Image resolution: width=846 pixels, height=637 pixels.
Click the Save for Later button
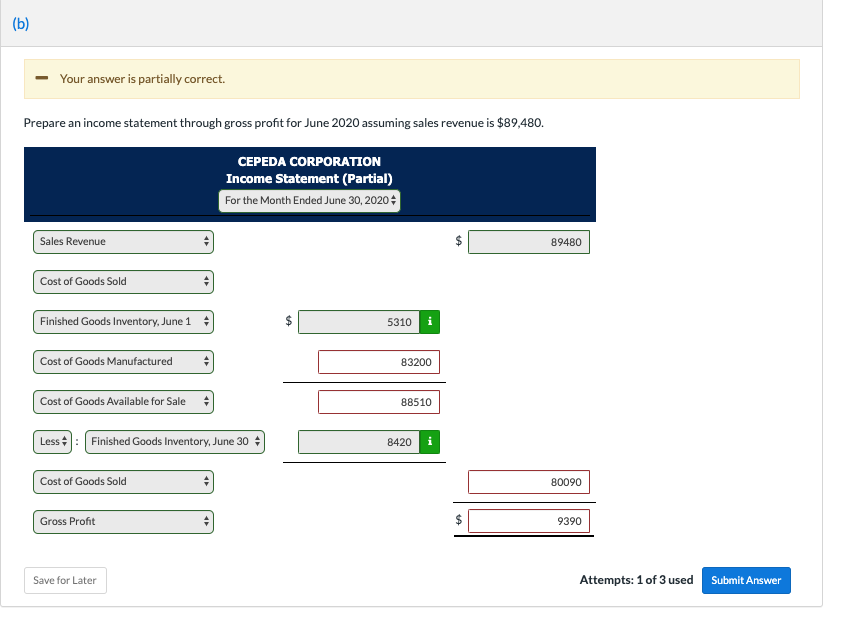65,580
